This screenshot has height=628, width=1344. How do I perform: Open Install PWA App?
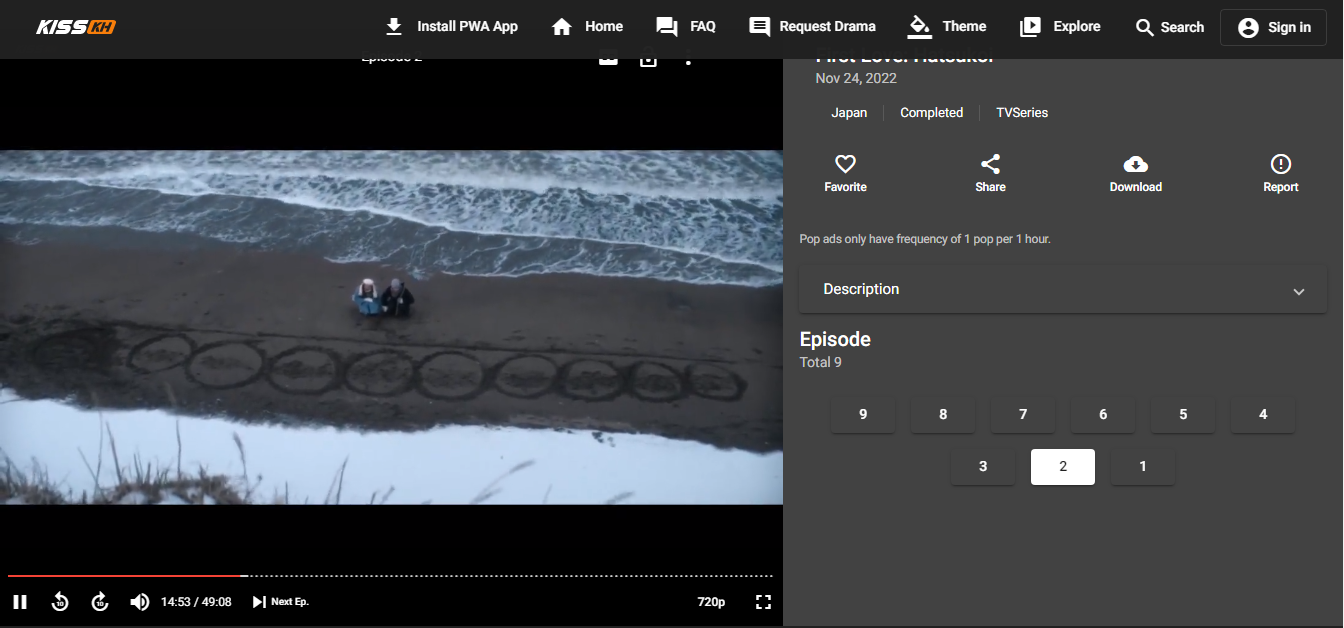tap(451, 27)
